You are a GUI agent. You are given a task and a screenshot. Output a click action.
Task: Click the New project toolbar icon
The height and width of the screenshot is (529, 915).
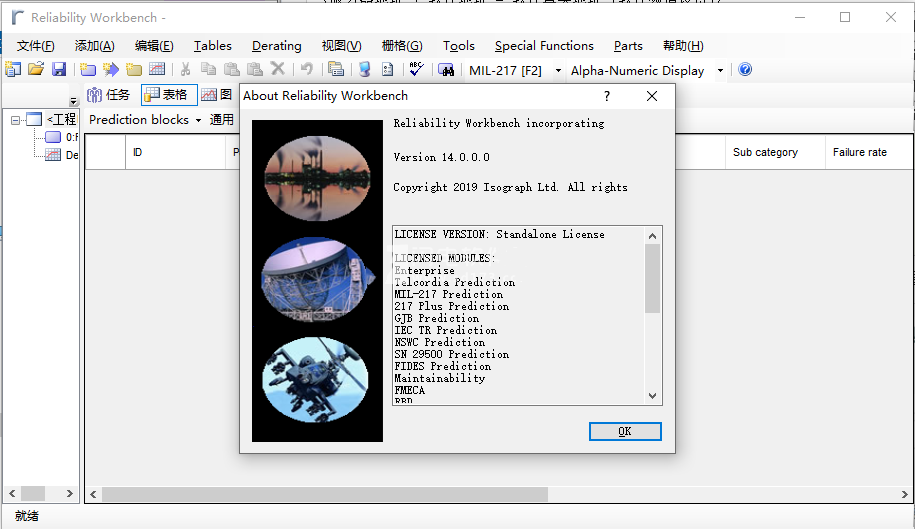(13, 69)
